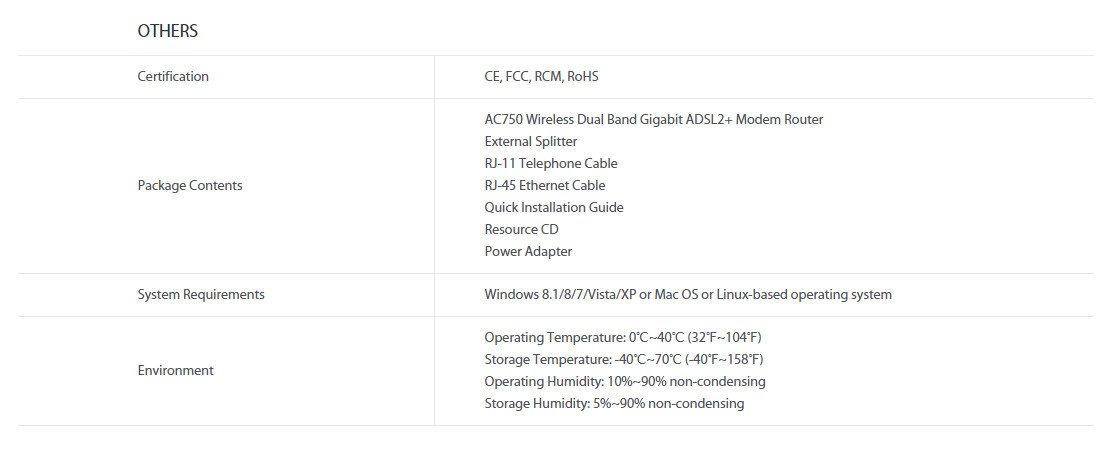Select the RJ-45 Ethernet Cable item

tap(545, 185)
